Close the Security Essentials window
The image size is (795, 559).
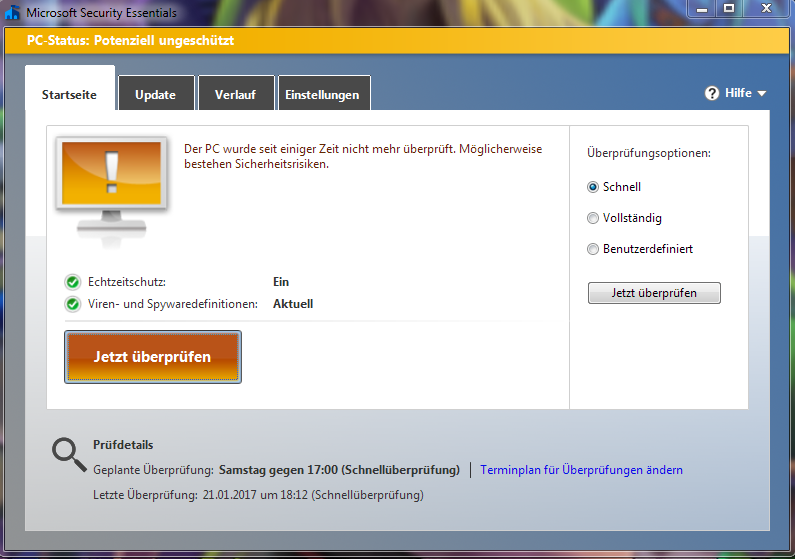point(766,9)
